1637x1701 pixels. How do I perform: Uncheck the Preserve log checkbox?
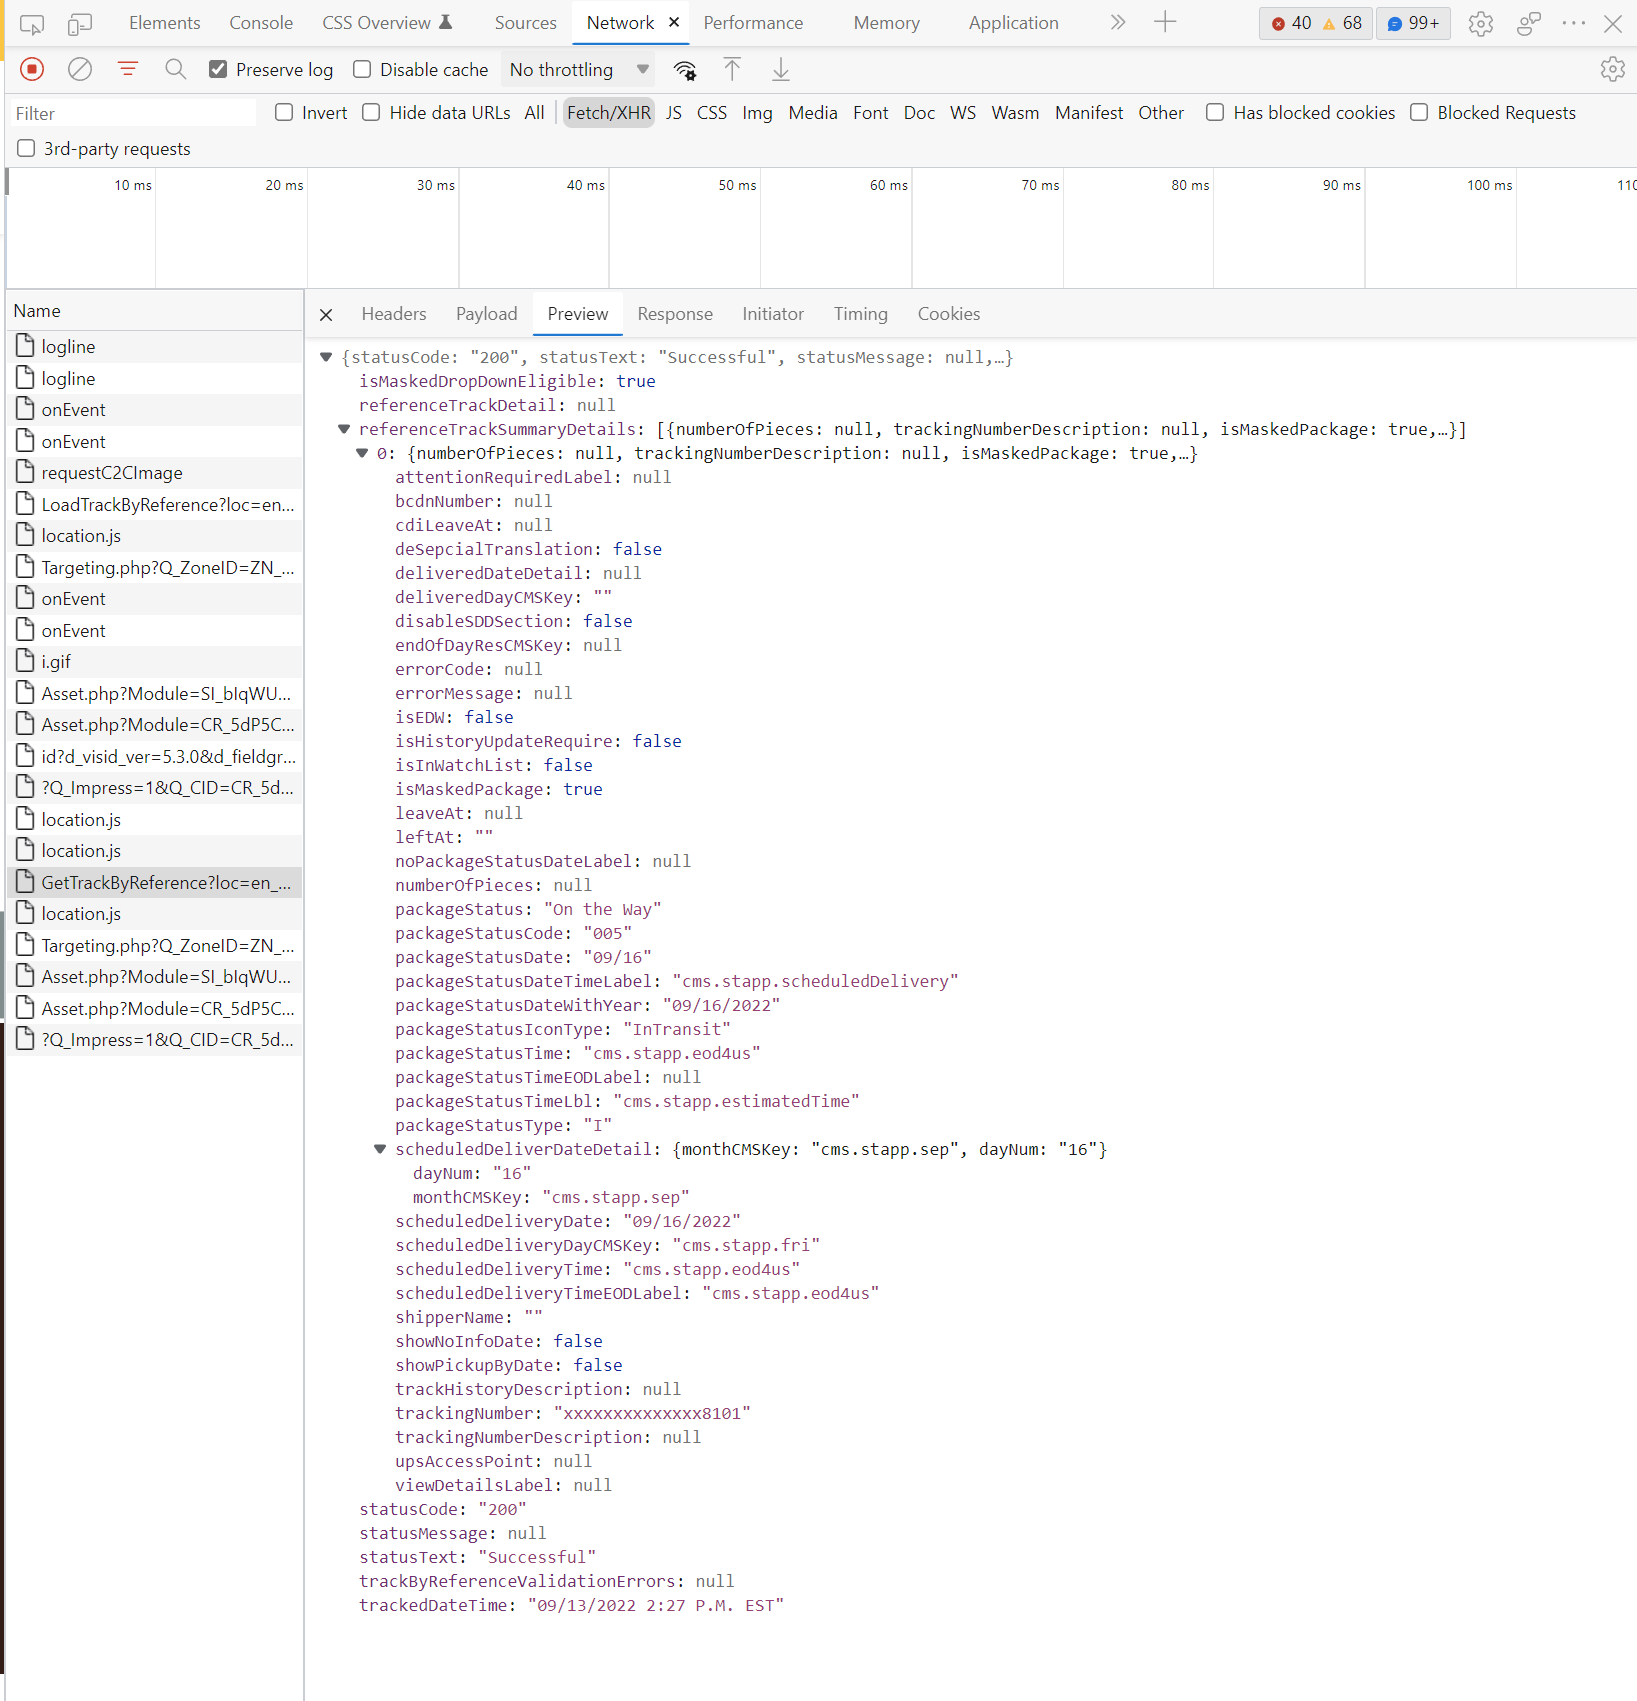click(x=218, y=69)
